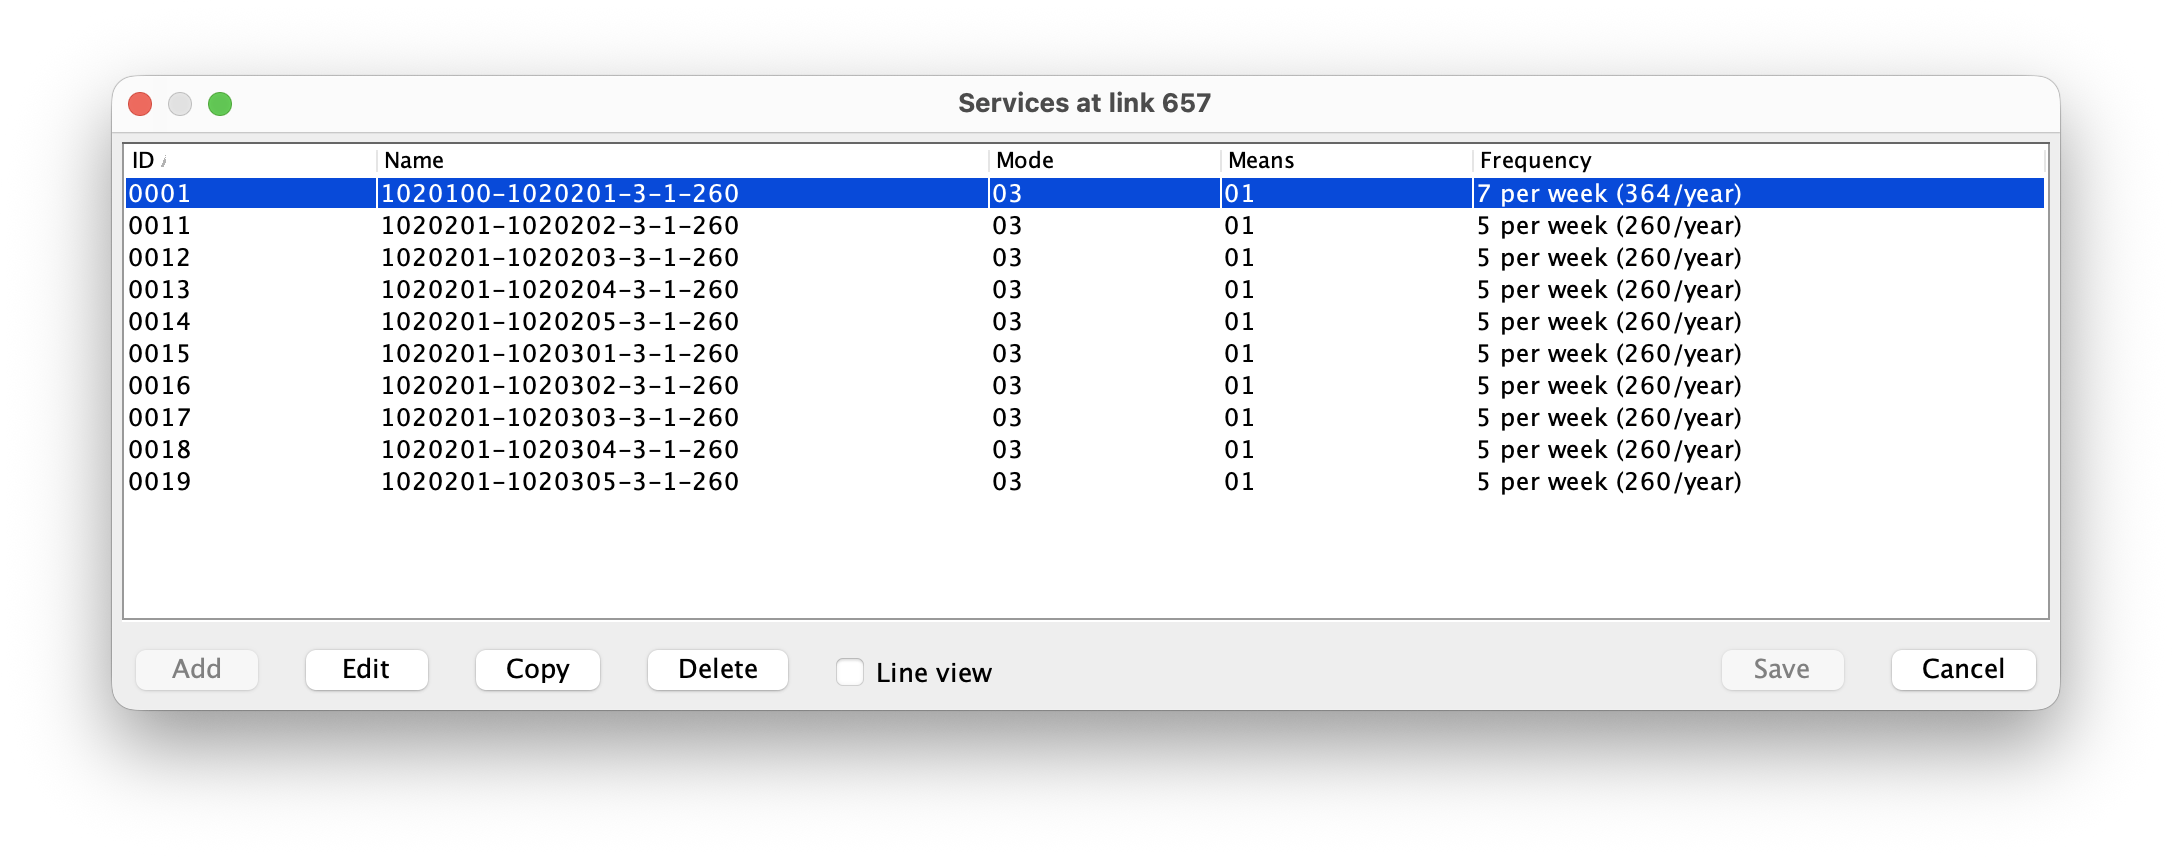Select service row ID 0001
Image resolution: width=2172 pixels, height=858 pixels.
tap(1085, 193)
